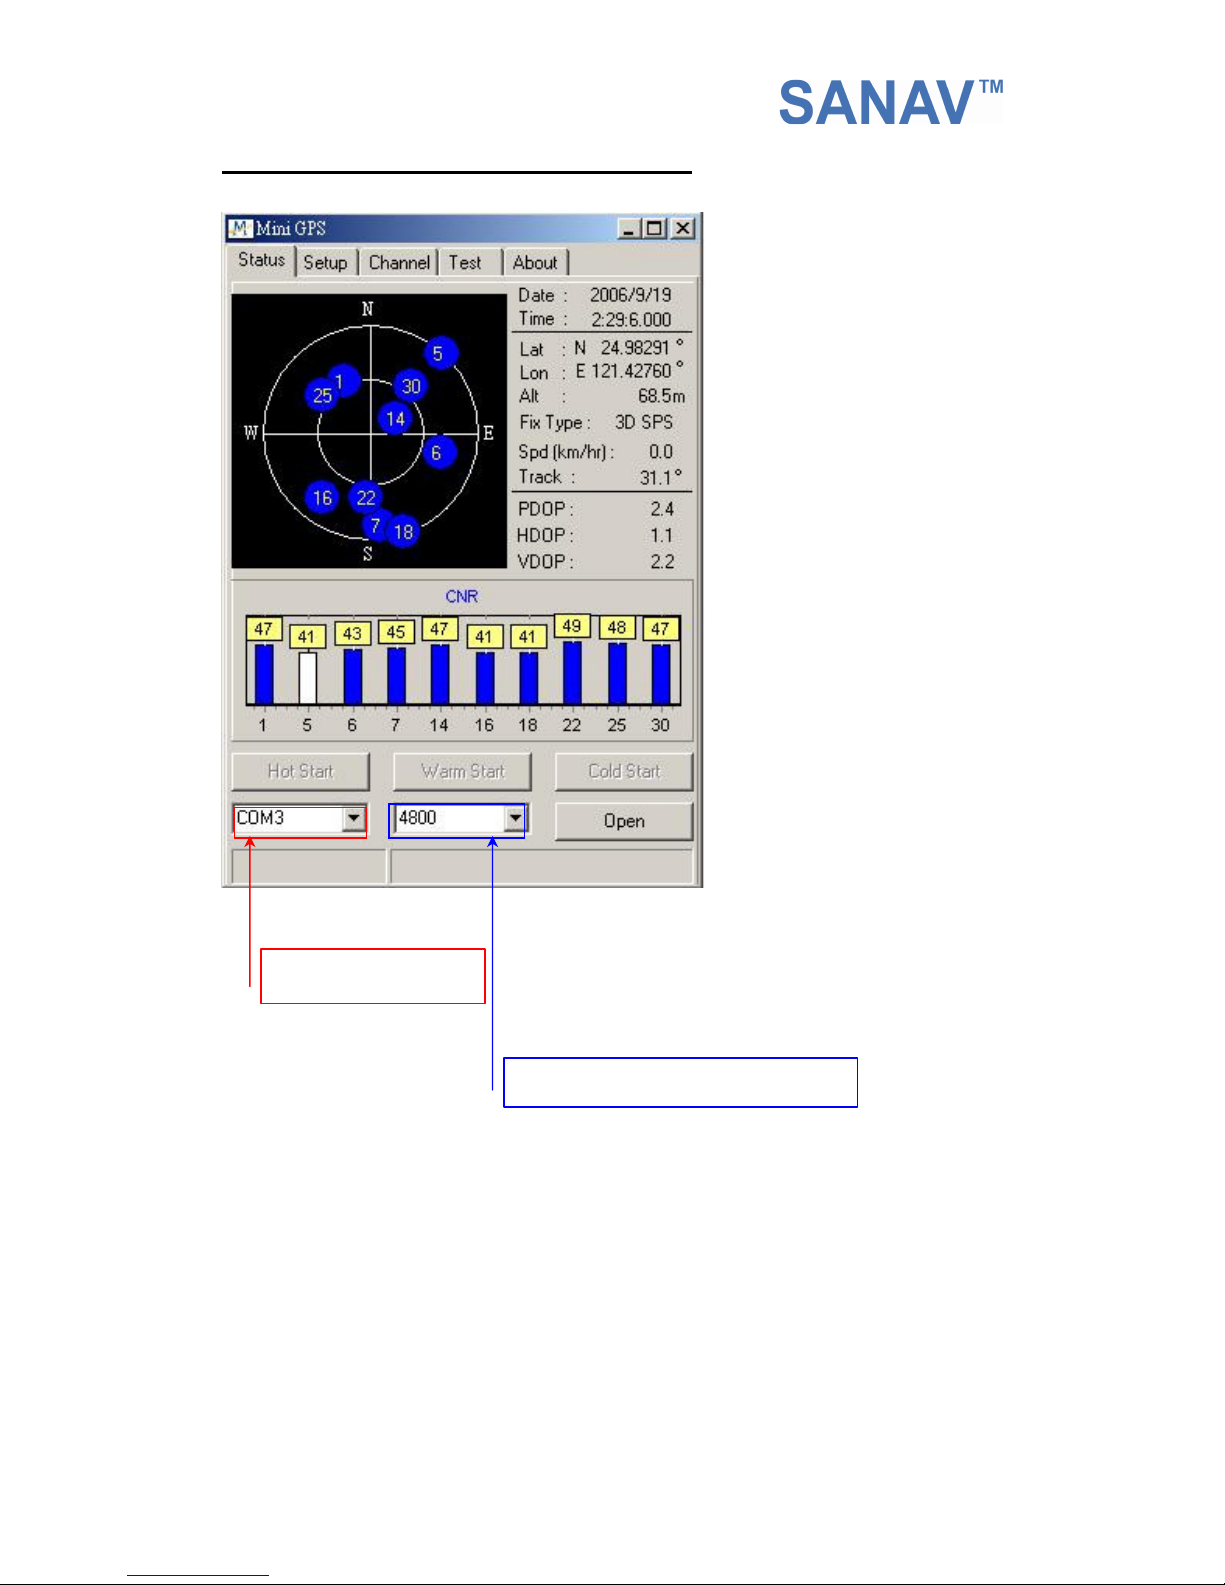Viewport: 1225px width, 1585px height.
Task: Close the Mini GPS window
Action: point(683,228)
